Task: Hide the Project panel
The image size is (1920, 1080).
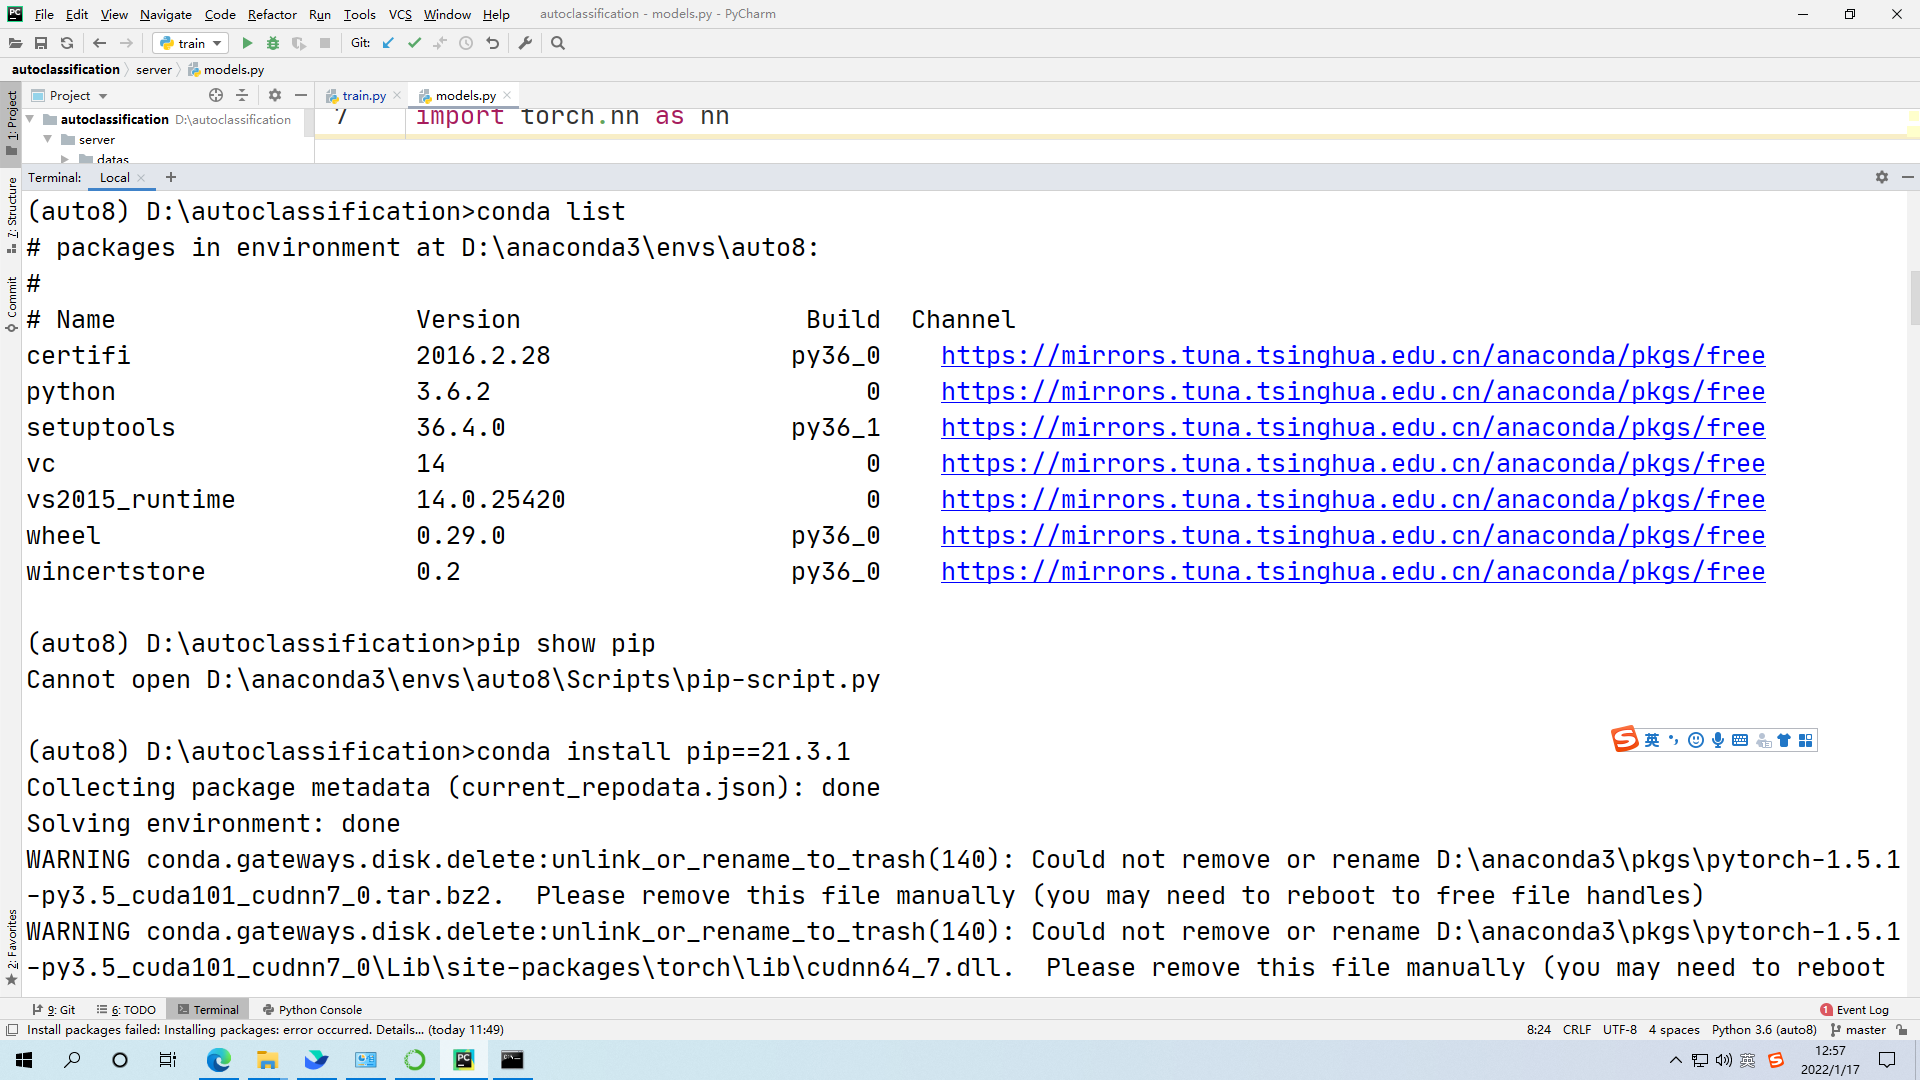Action: (x=301, y=95)
